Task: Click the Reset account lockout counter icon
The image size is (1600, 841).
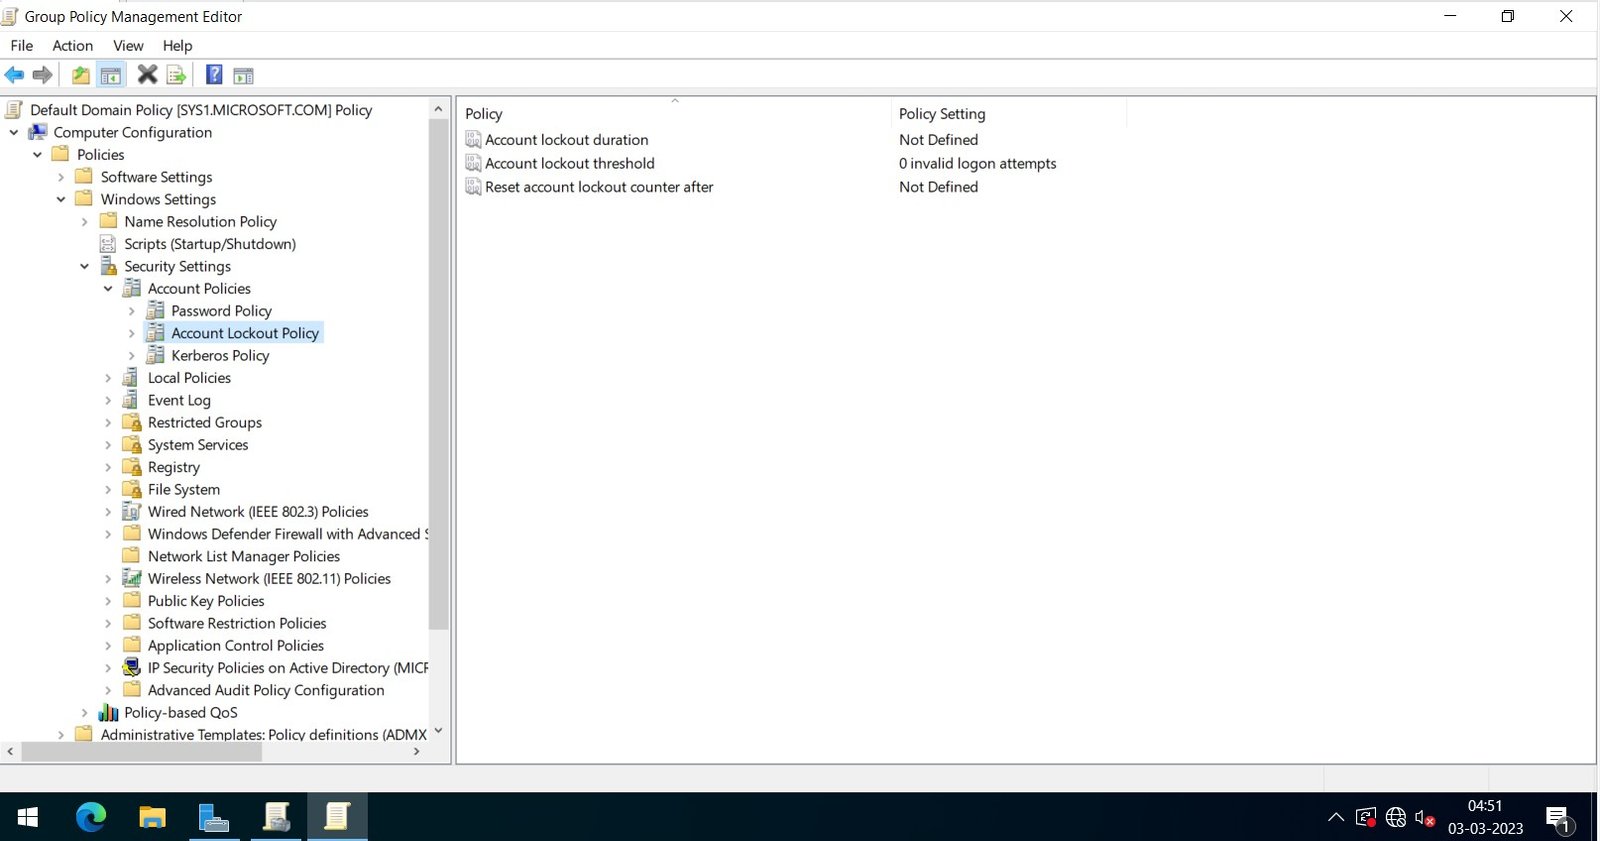Action: pyautogui.click(x=473, y=186)
